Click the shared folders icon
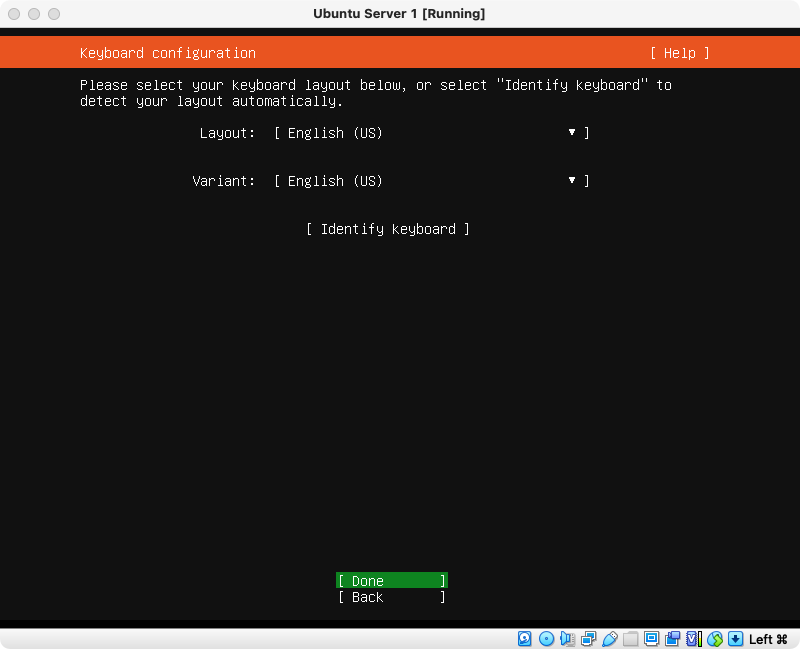 tap(630, 638)
